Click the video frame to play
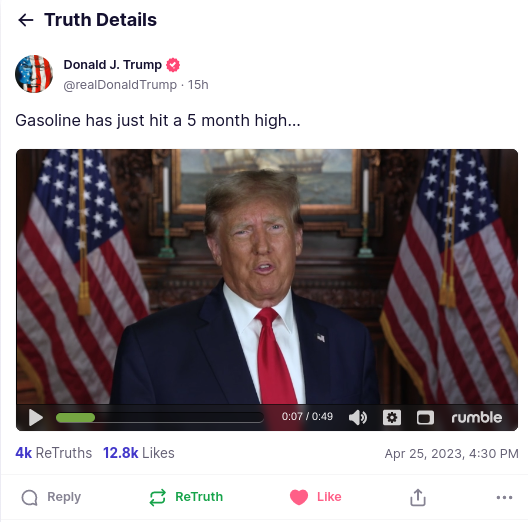Screen dimensions: 528x522 pyautogui.click(x=267, y=276)
